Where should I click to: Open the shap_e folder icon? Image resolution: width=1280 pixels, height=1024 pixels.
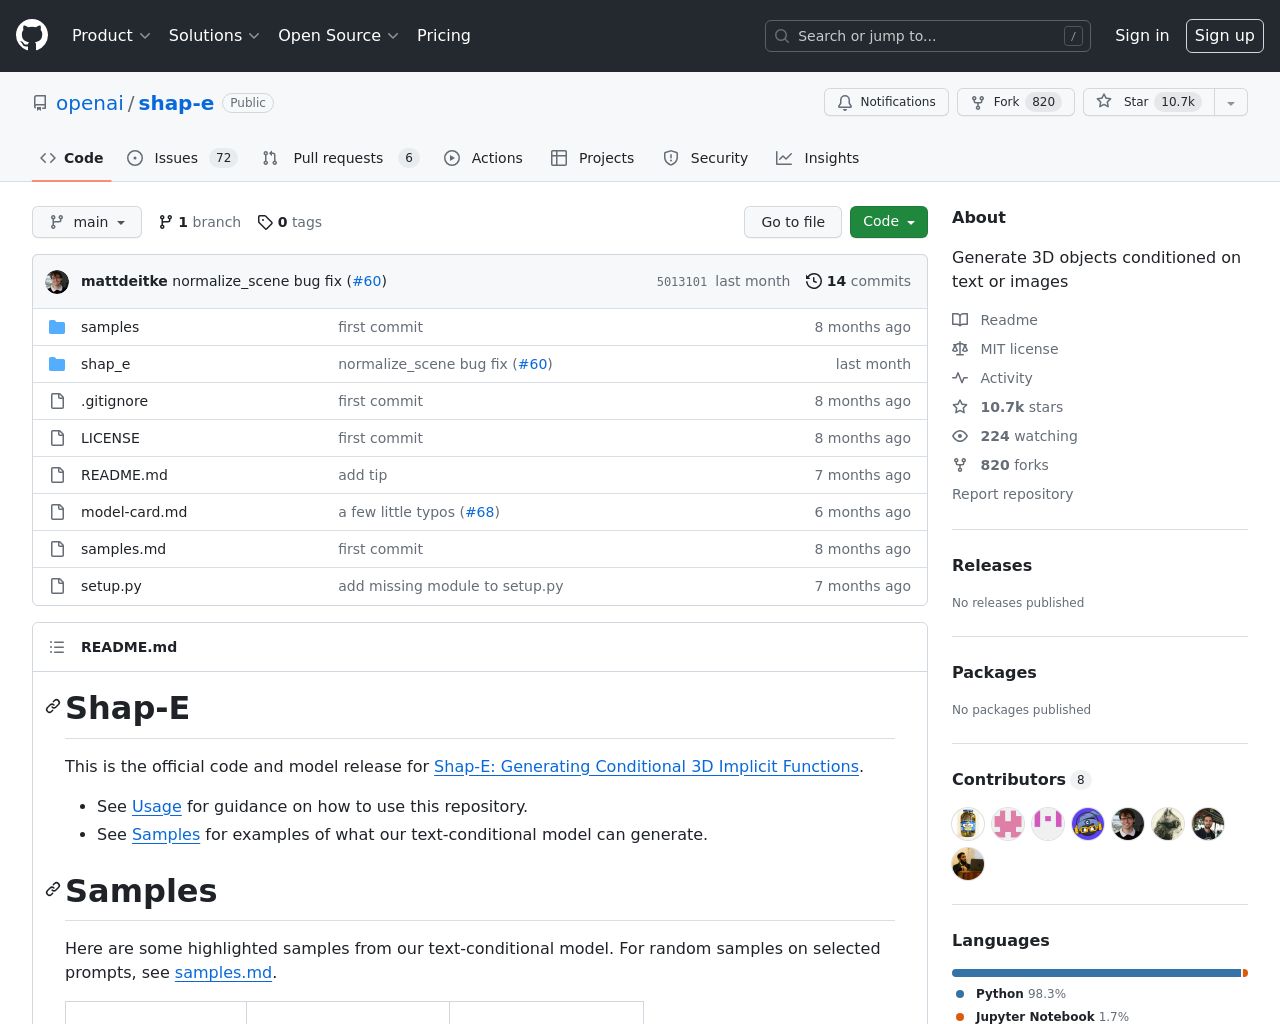click(57, 364)
